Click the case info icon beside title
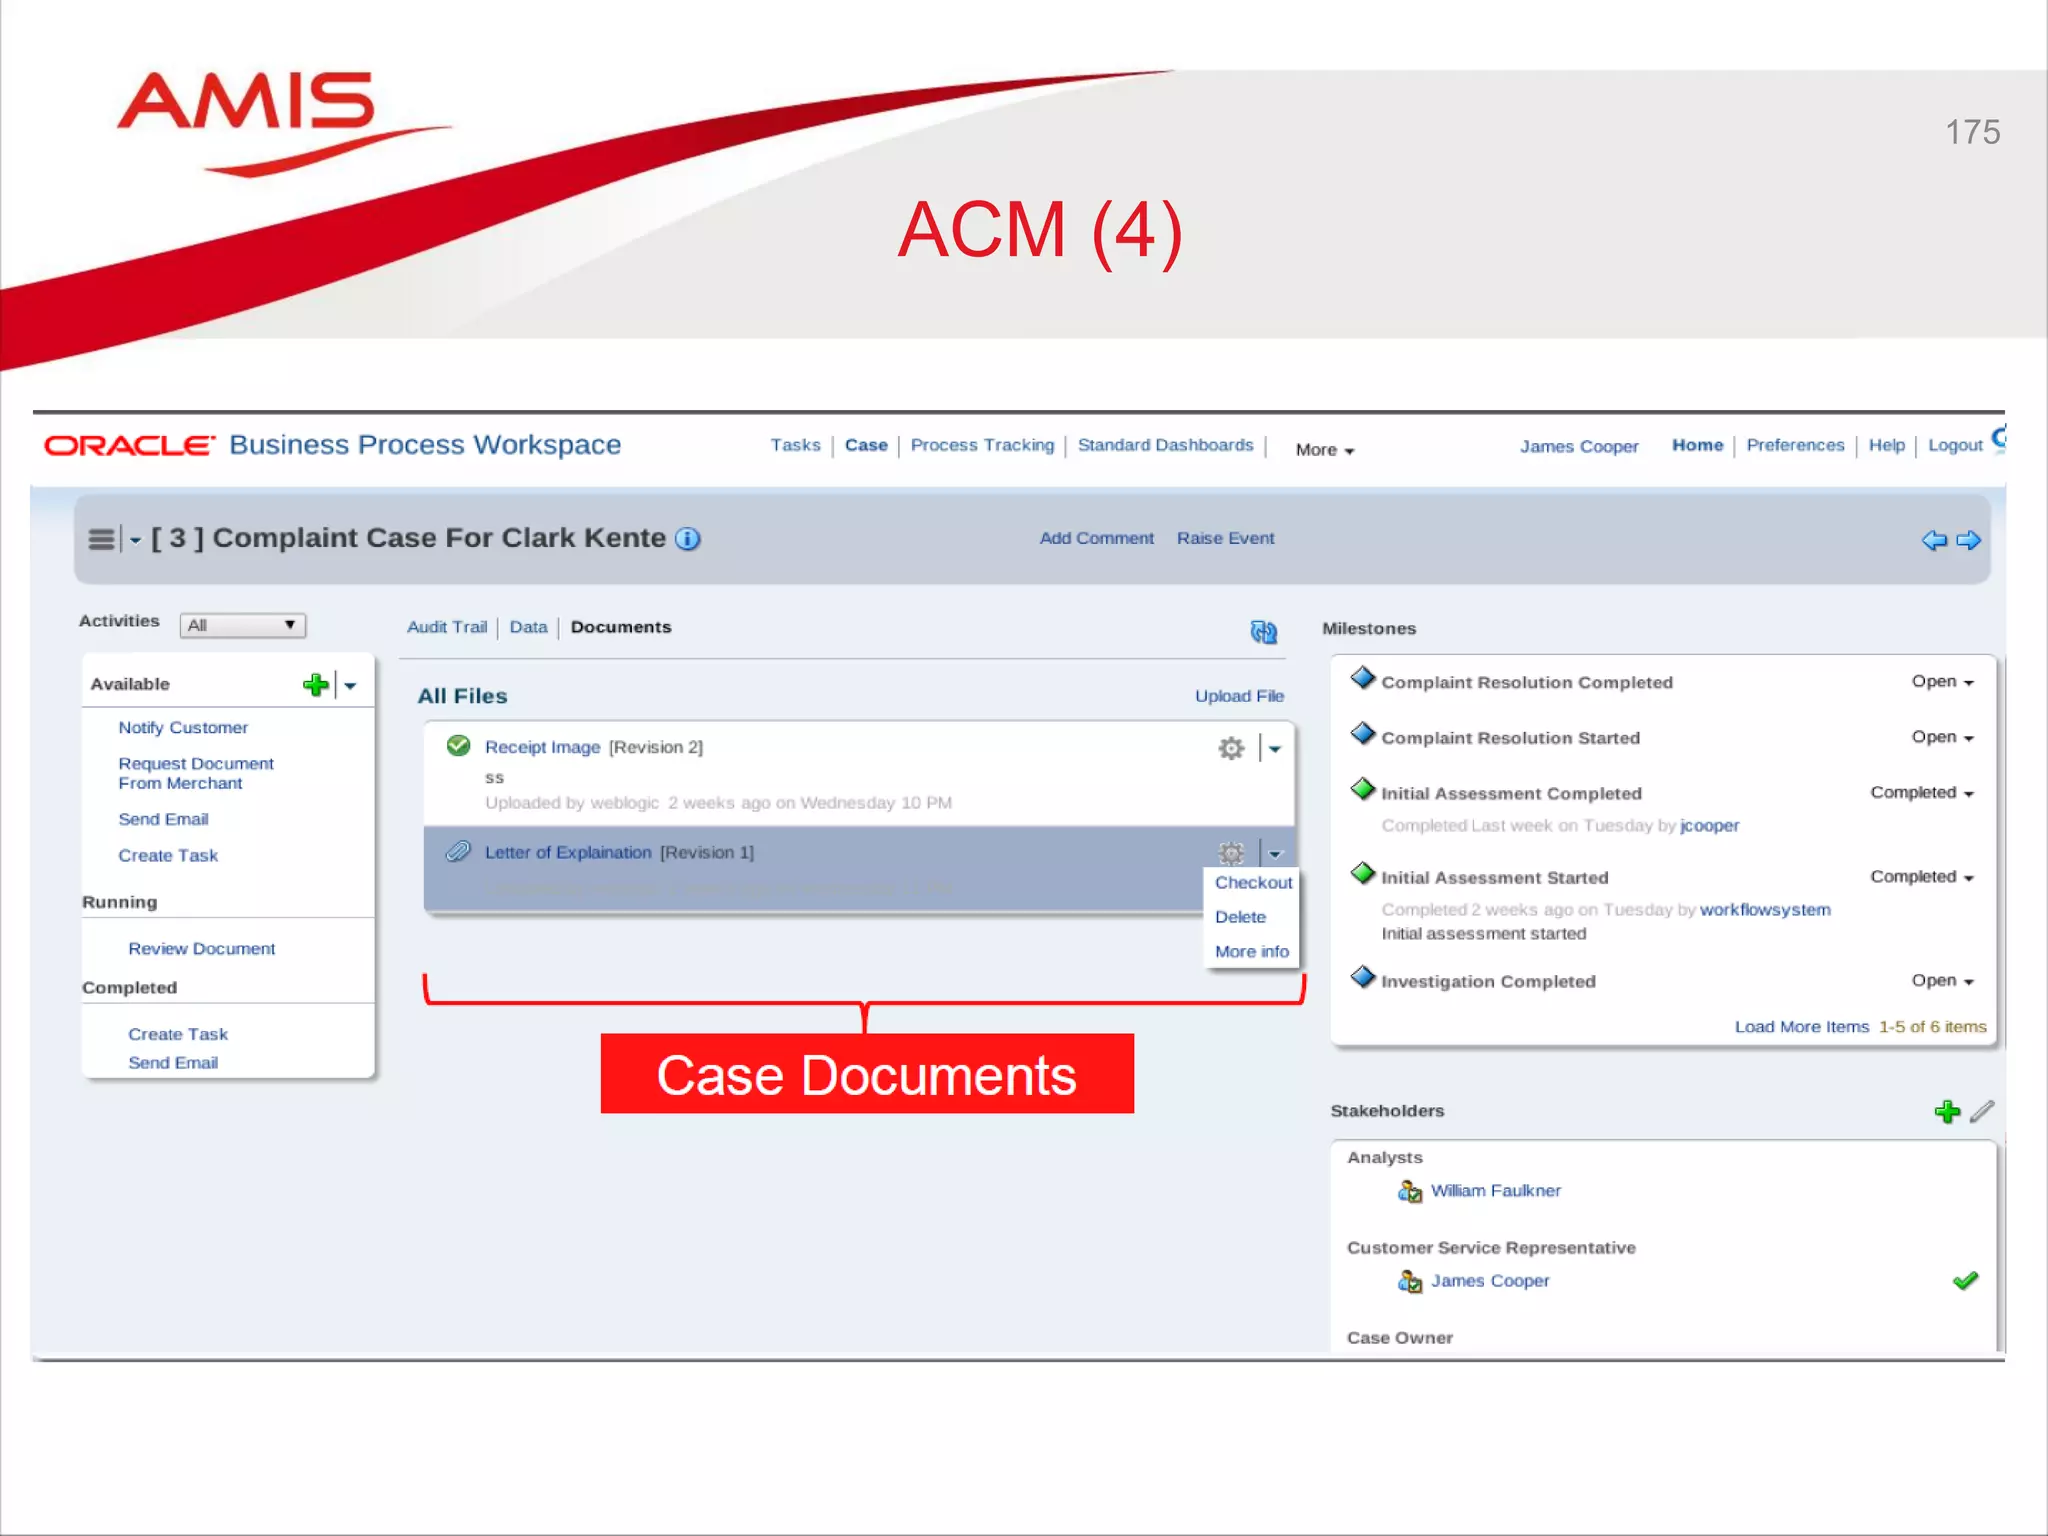2048x1536 pixels. tap(688, 539)
